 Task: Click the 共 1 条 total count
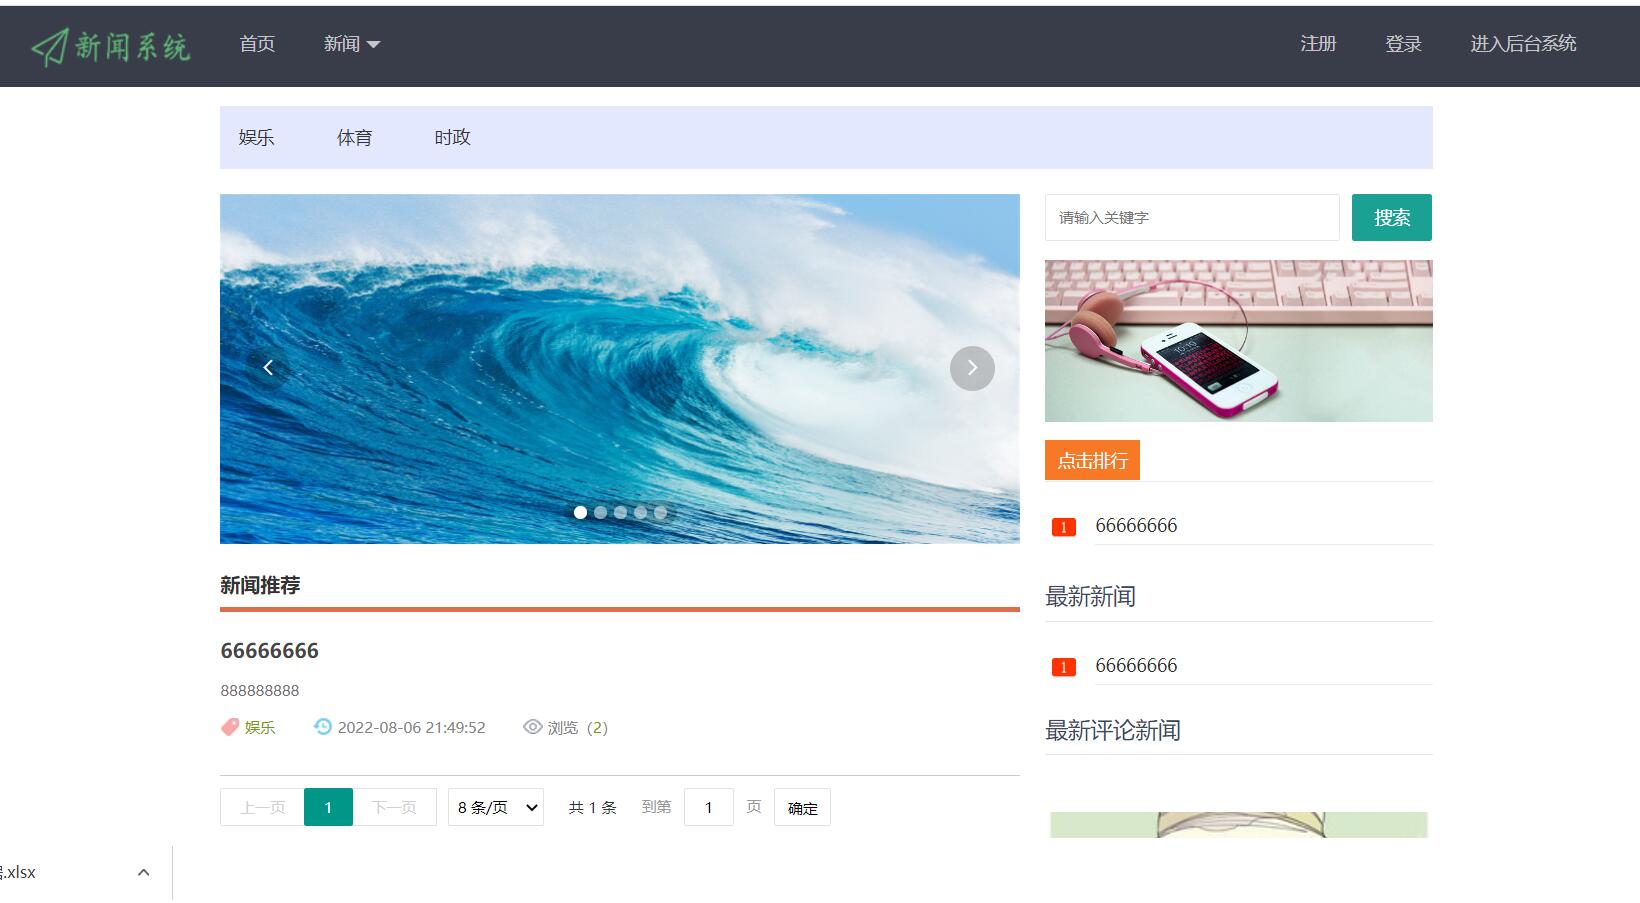592,807
